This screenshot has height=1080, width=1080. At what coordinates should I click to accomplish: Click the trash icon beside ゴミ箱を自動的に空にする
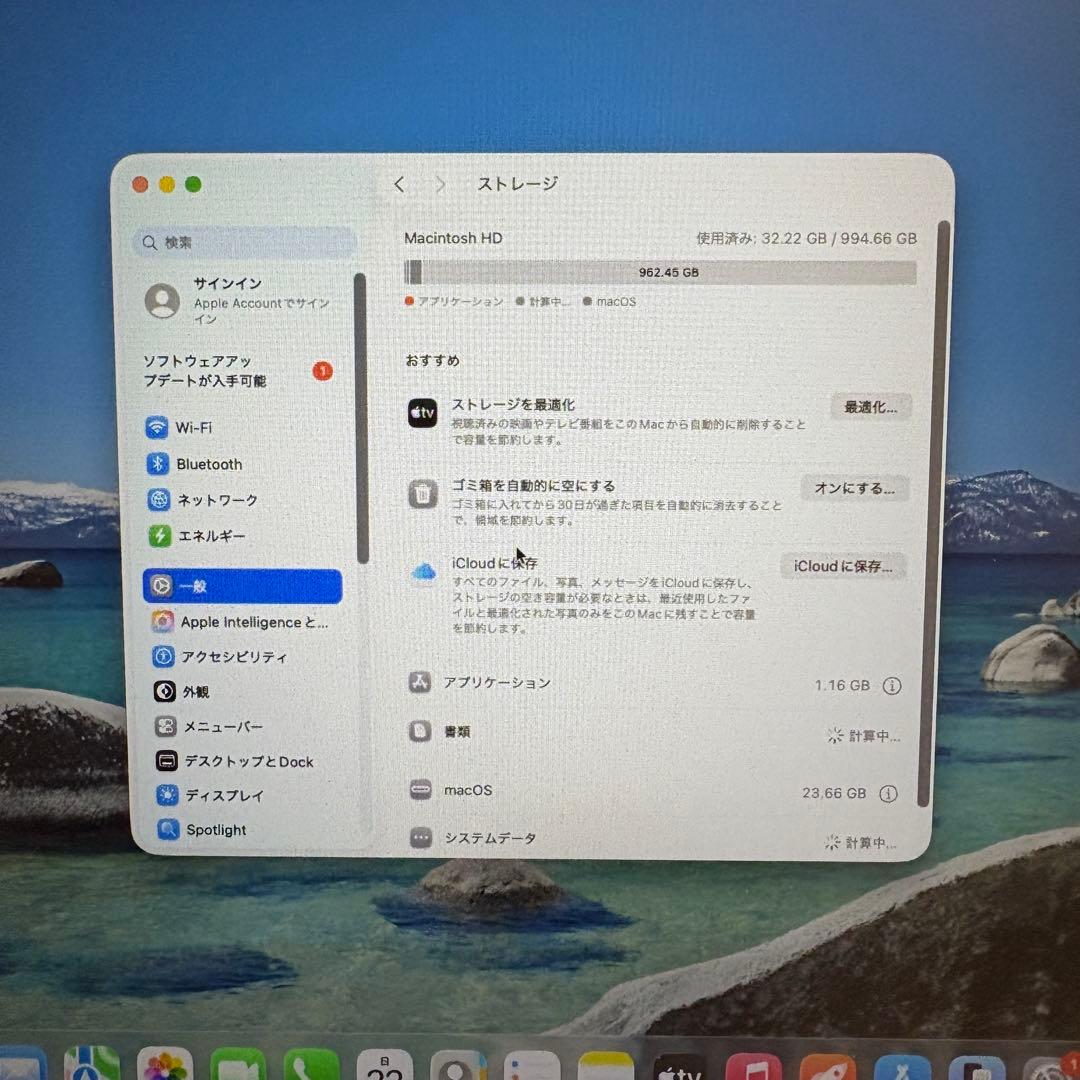click(x=423, y=494)
